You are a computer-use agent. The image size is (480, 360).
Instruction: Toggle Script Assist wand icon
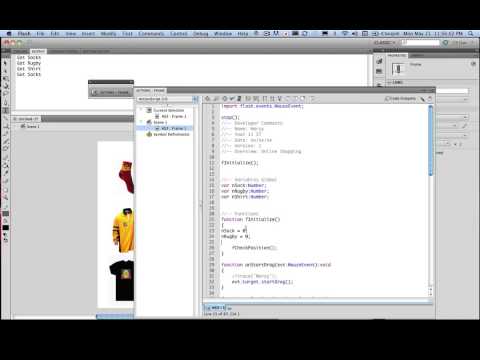[423, 99]
